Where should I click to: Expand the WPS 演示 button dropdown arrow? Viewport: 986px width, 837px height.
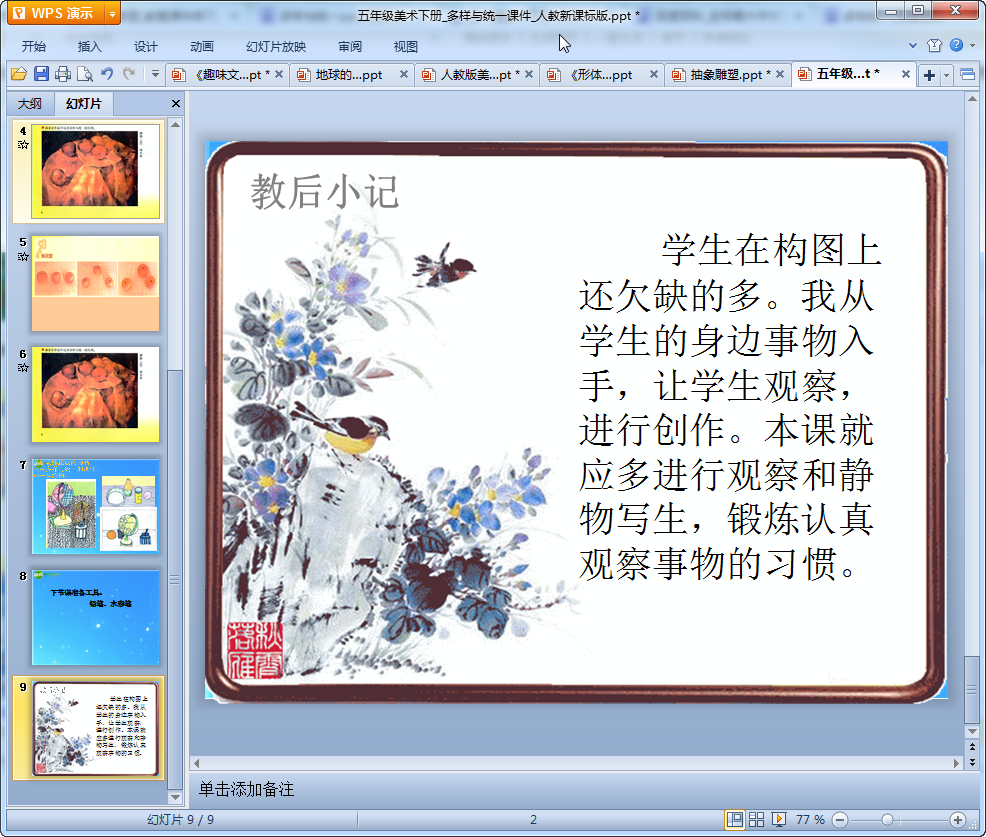click(x=112, y=13)
